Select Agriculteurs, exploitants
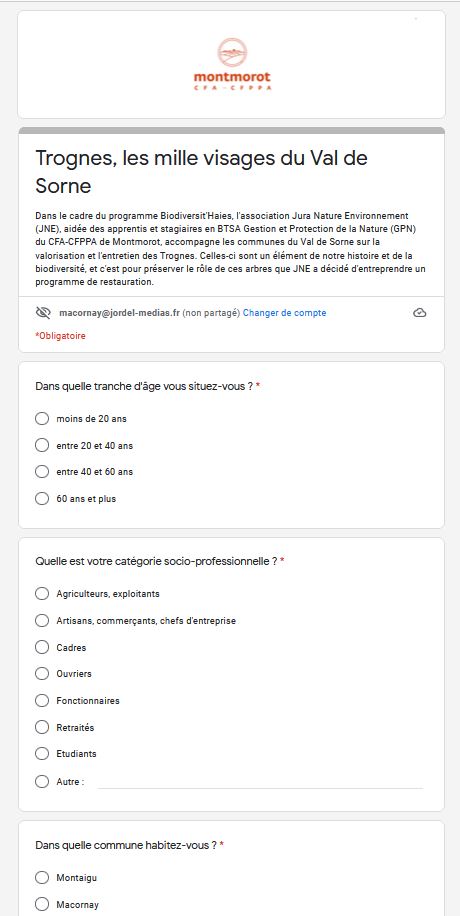Screen dimensions: 460x916 click(x=42, y=594)
